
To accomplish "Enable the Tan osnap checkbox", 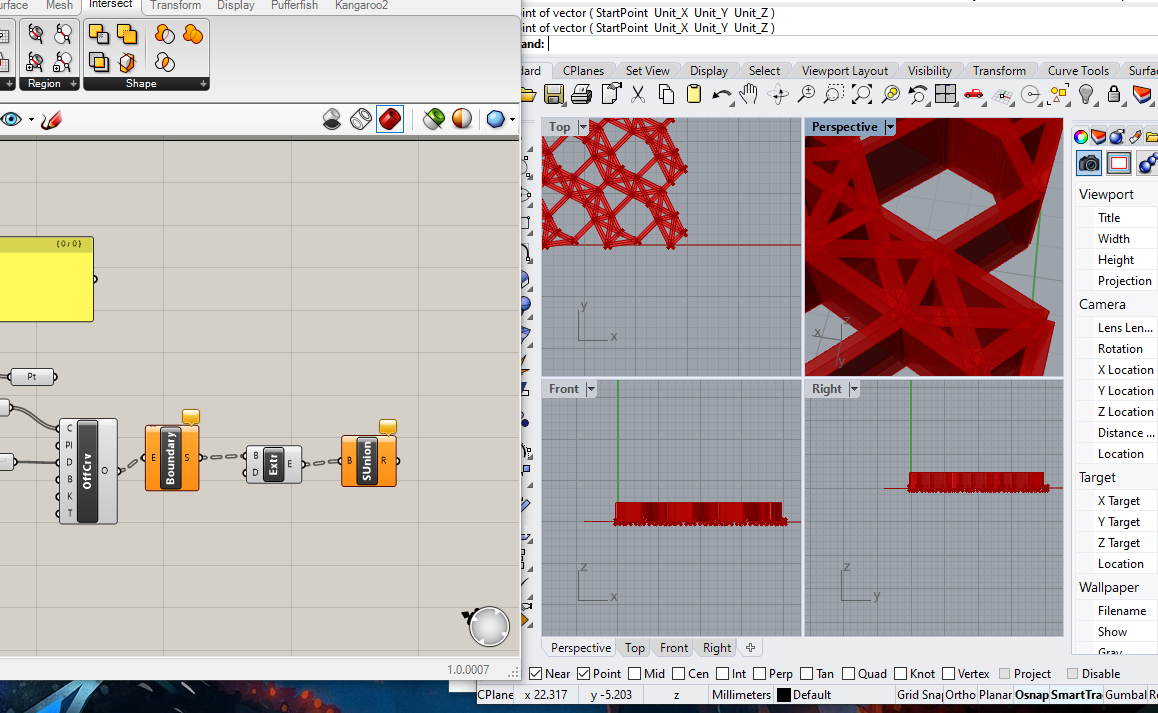I will point(806,673).
